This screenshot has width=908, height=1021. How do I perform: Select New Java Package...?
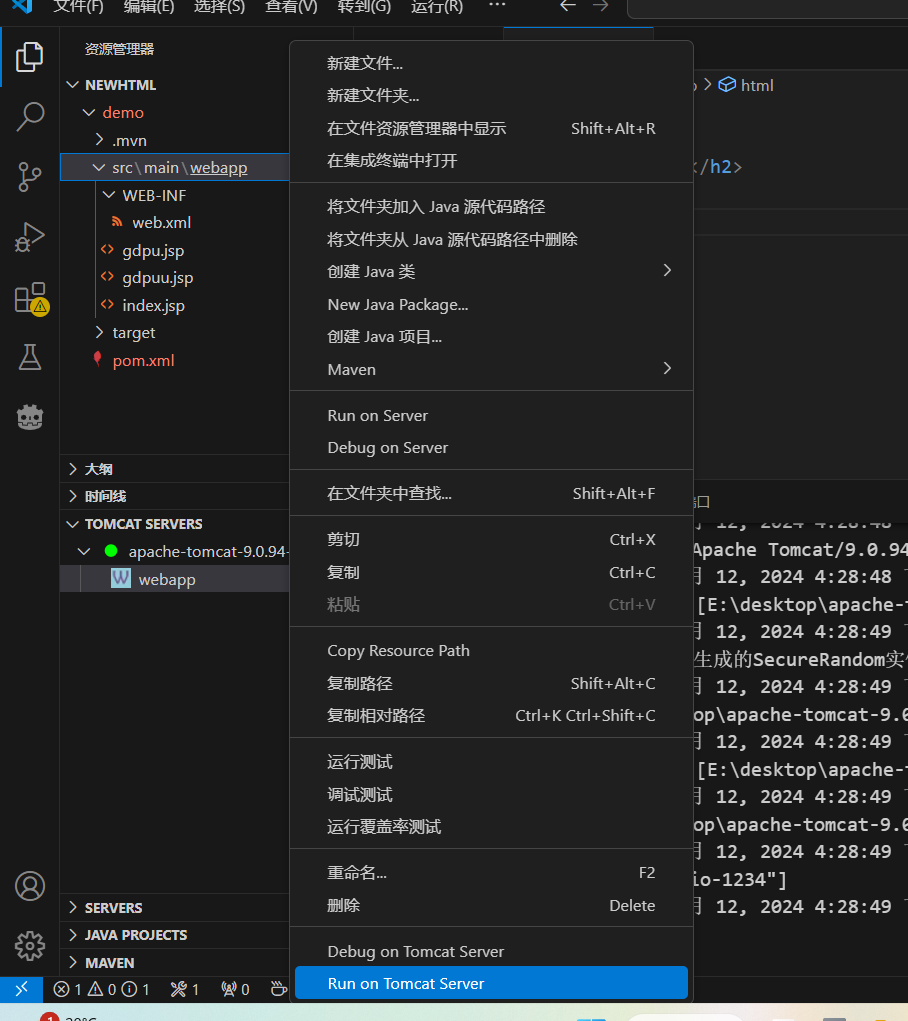pyautogui.click(x=491, y=304)
